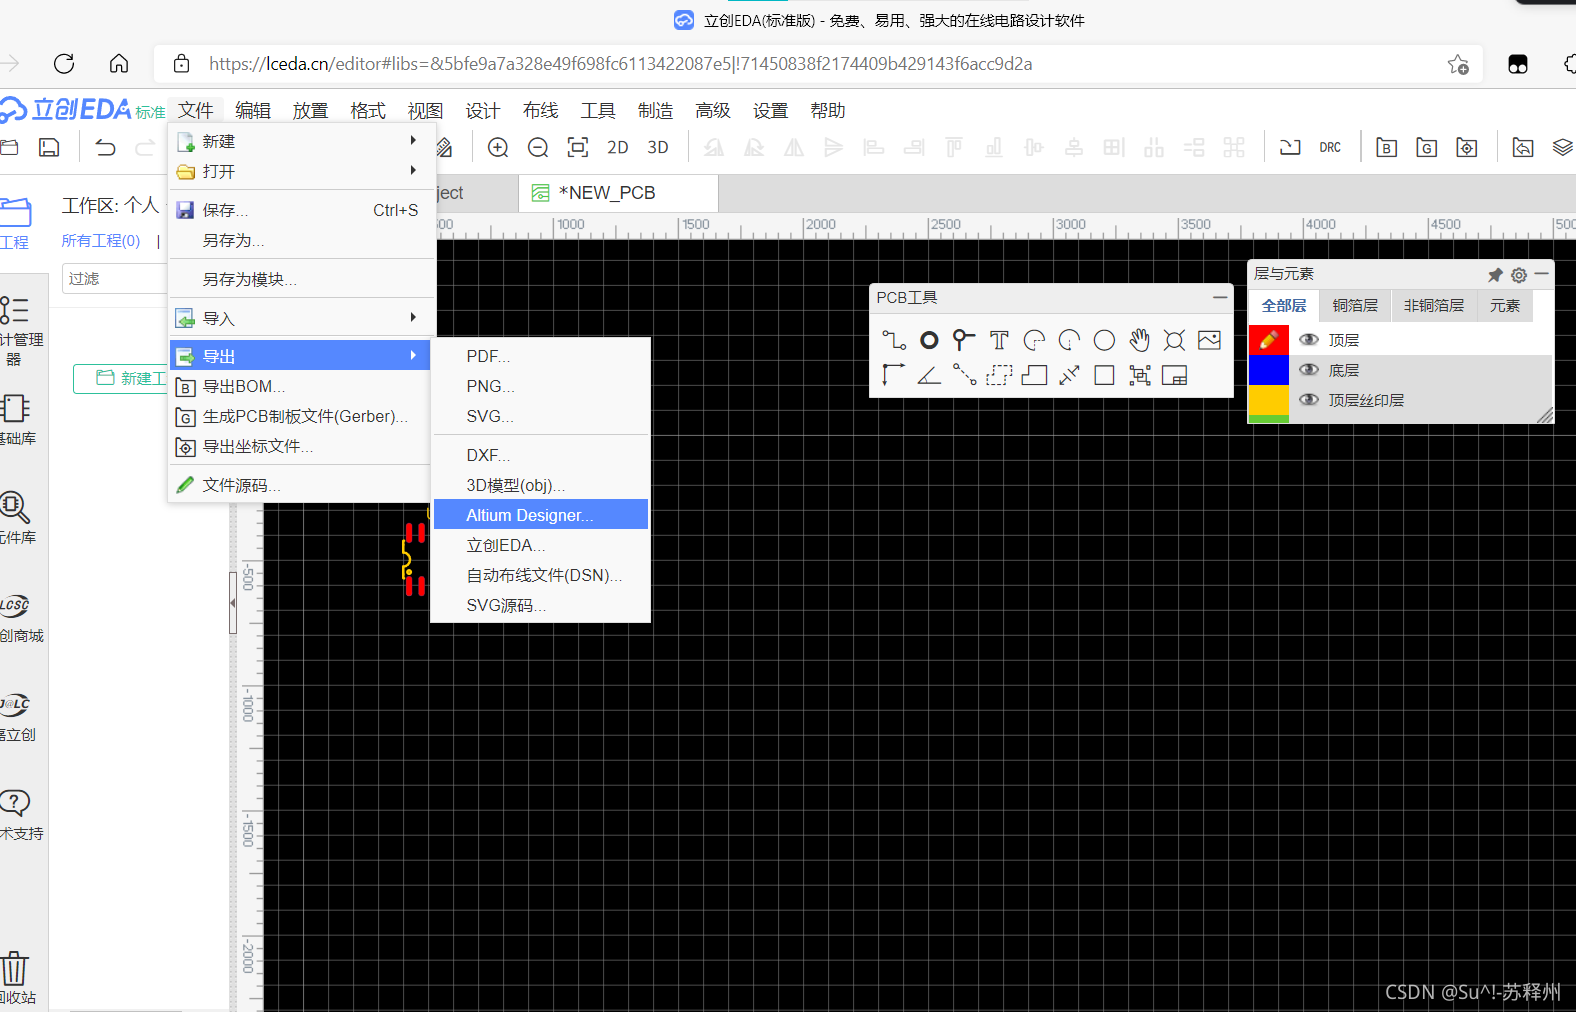Select the text tool in PCB tools

[999, 341]
